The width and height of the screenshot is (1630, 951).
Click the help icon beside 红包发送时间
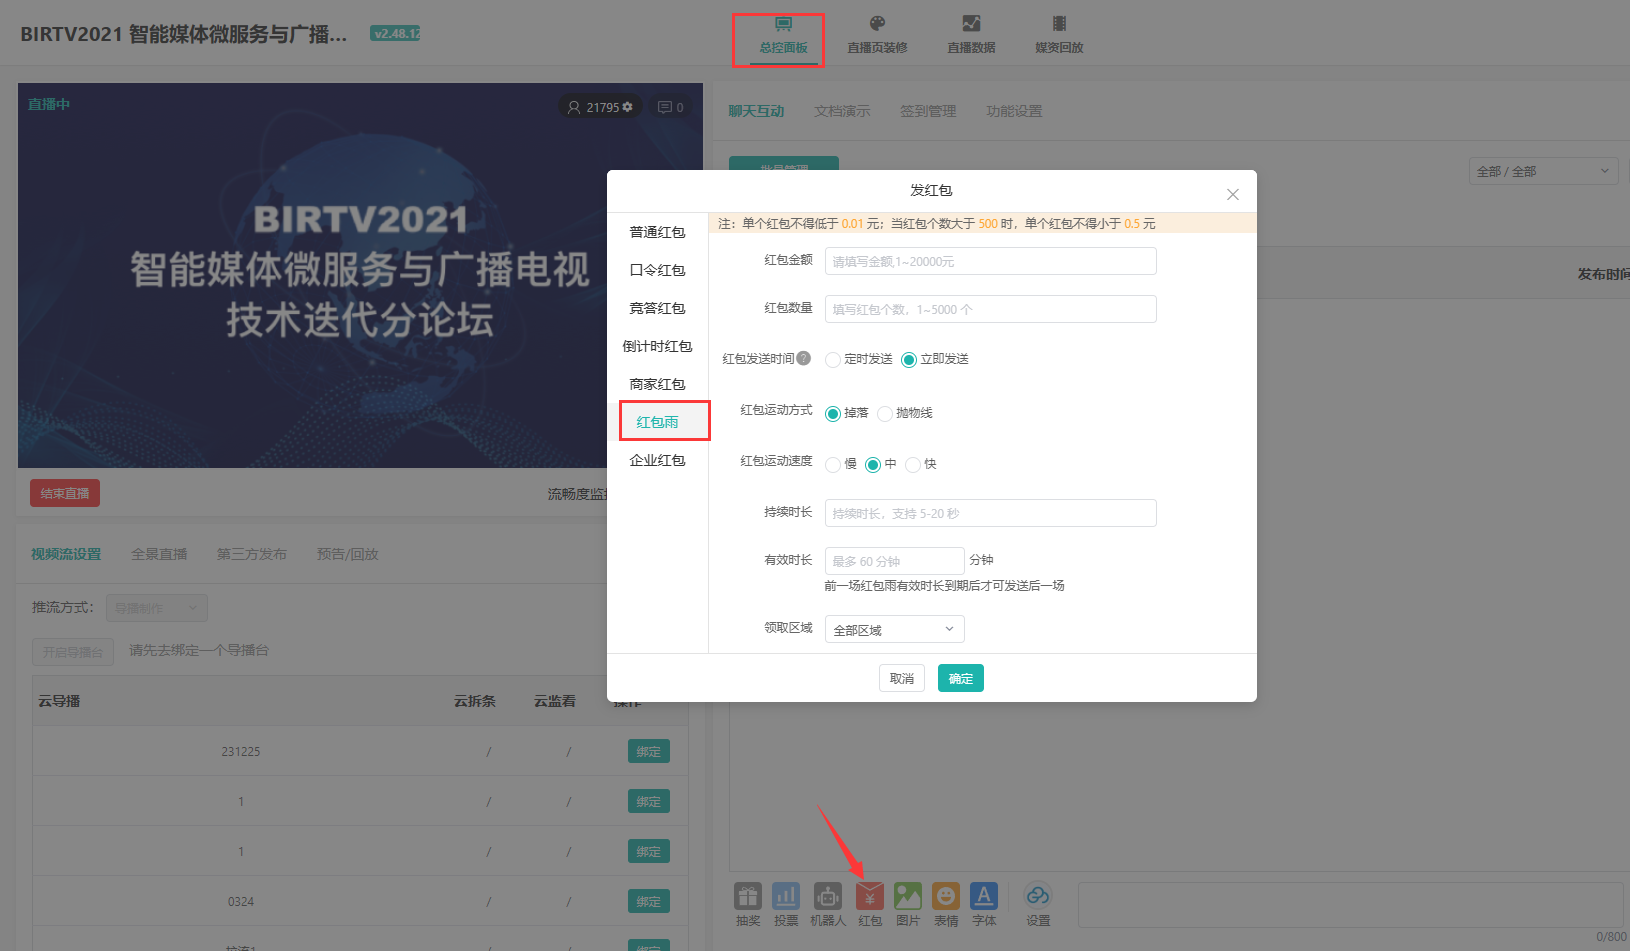click(x=804, y=358)
